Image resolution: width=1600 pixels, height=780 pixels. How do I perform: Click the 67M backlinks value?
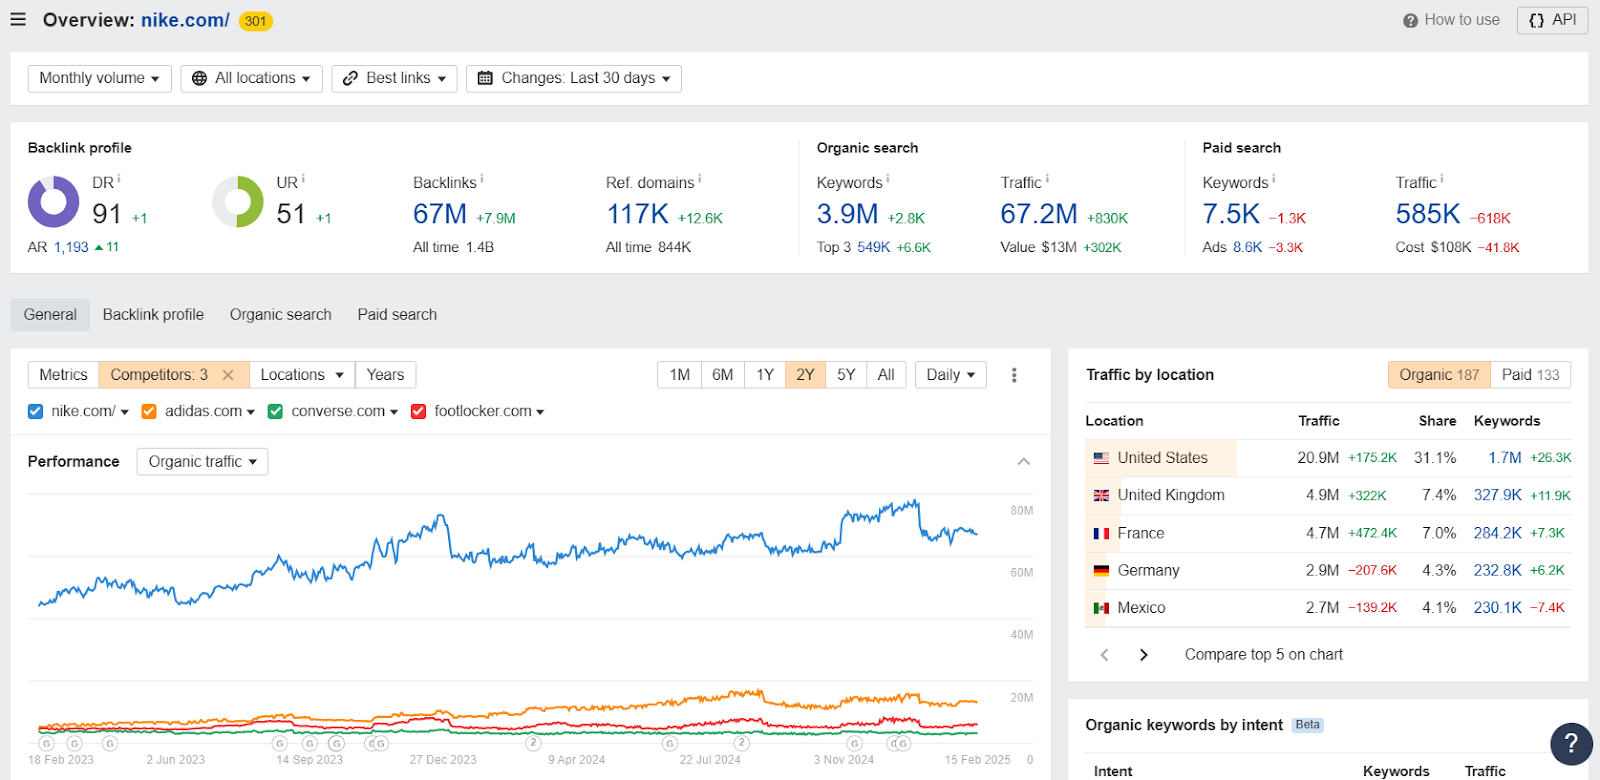coord(440,214)
